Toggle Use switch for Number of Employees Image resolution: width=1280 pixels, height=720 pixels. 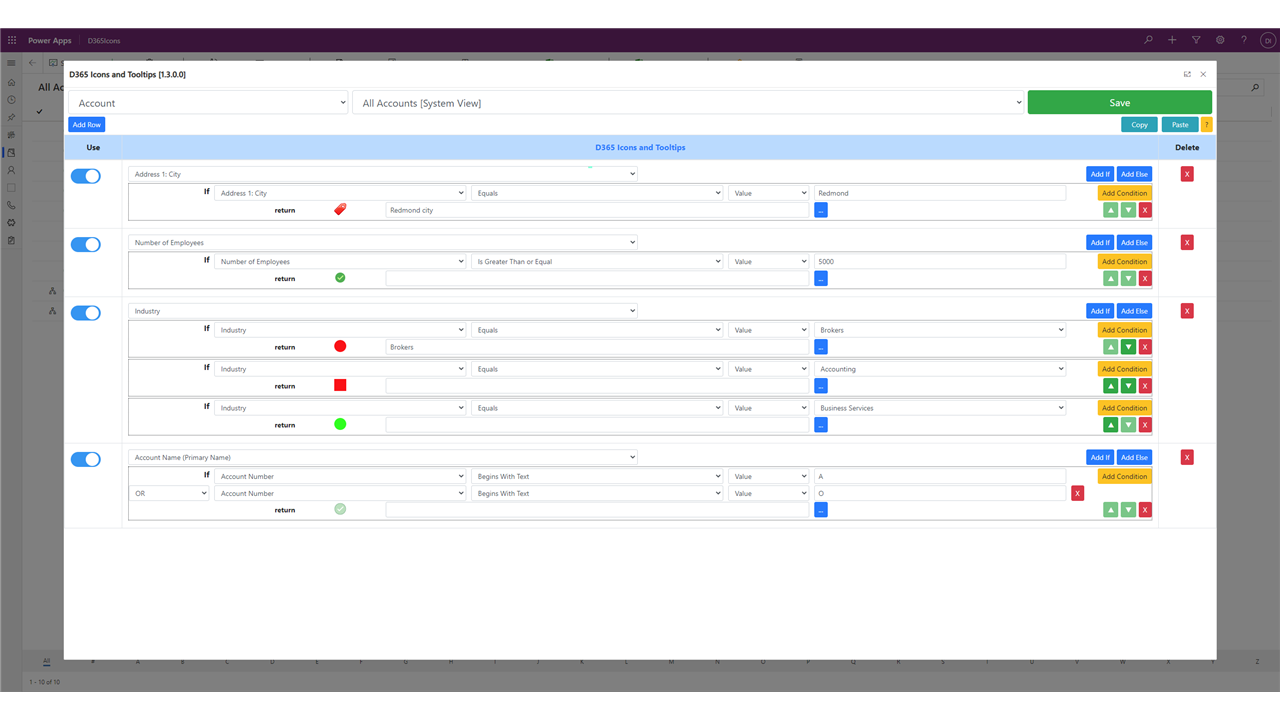pyautogui.click(x=85, y=244)
